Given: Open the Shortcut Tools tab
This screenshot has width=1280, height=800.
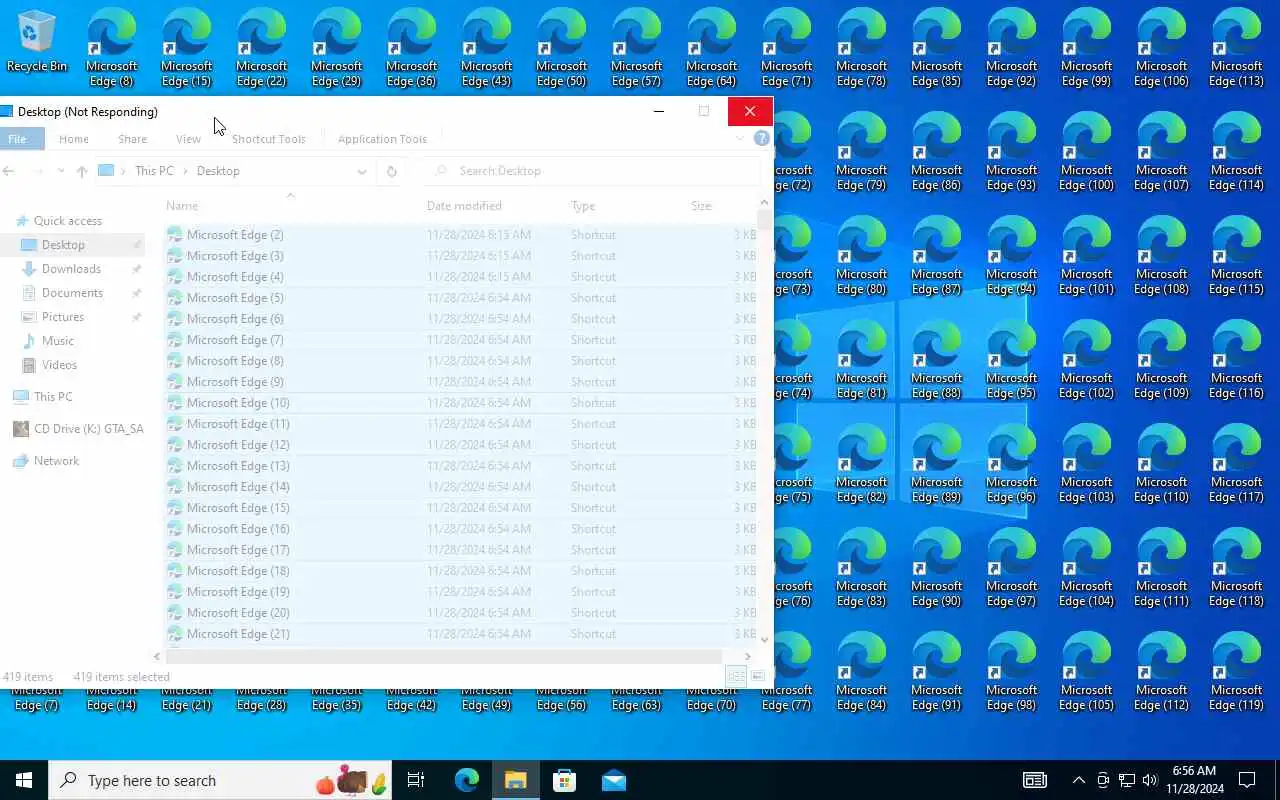Looking at the screenshot, I should [x=269, y=139].
